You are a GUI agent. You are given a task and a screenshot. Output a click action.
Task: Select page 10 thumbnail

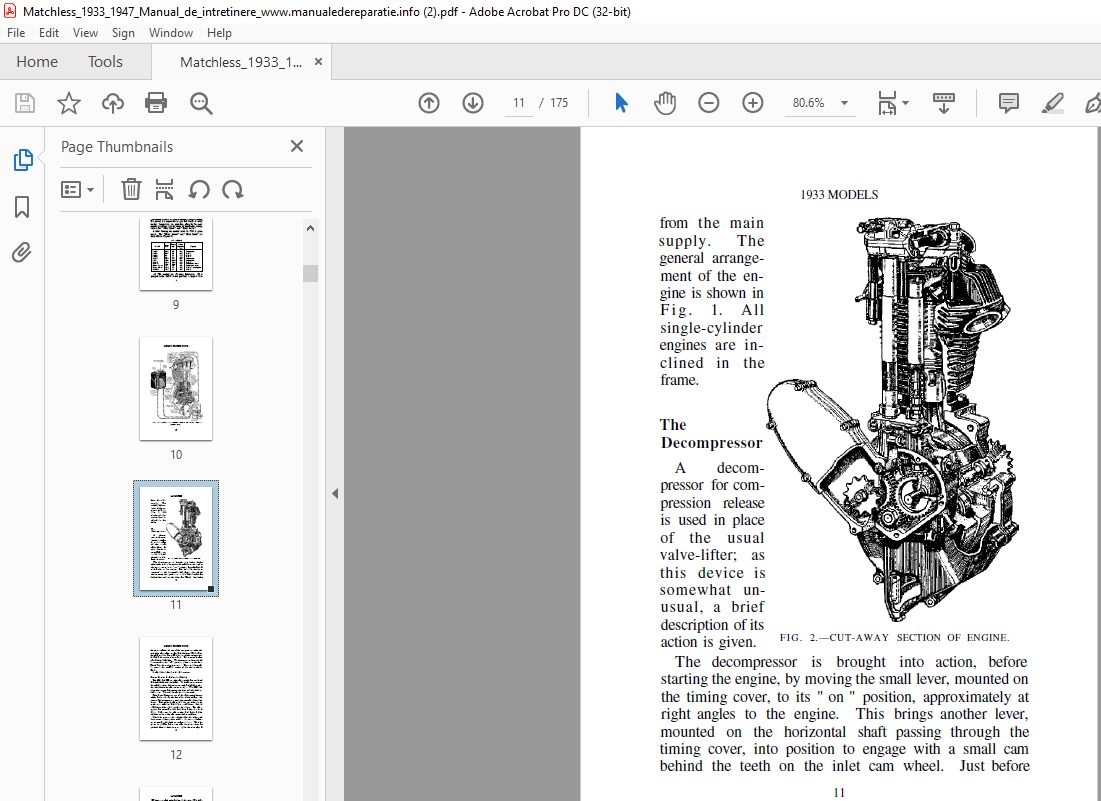(176, 388)
